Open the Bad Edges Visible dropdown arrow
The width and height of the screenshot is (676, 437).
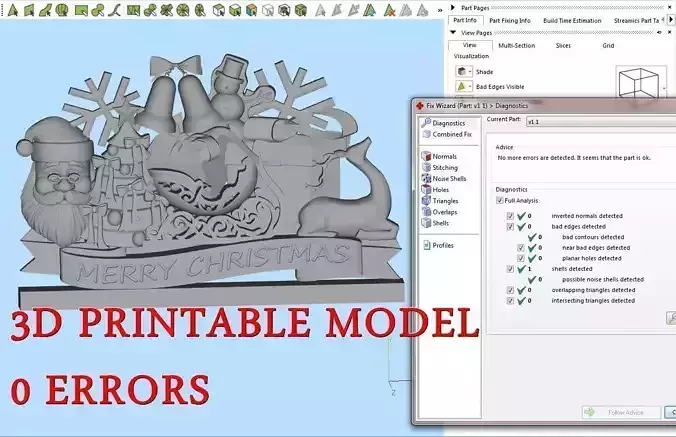pos(470,86)
